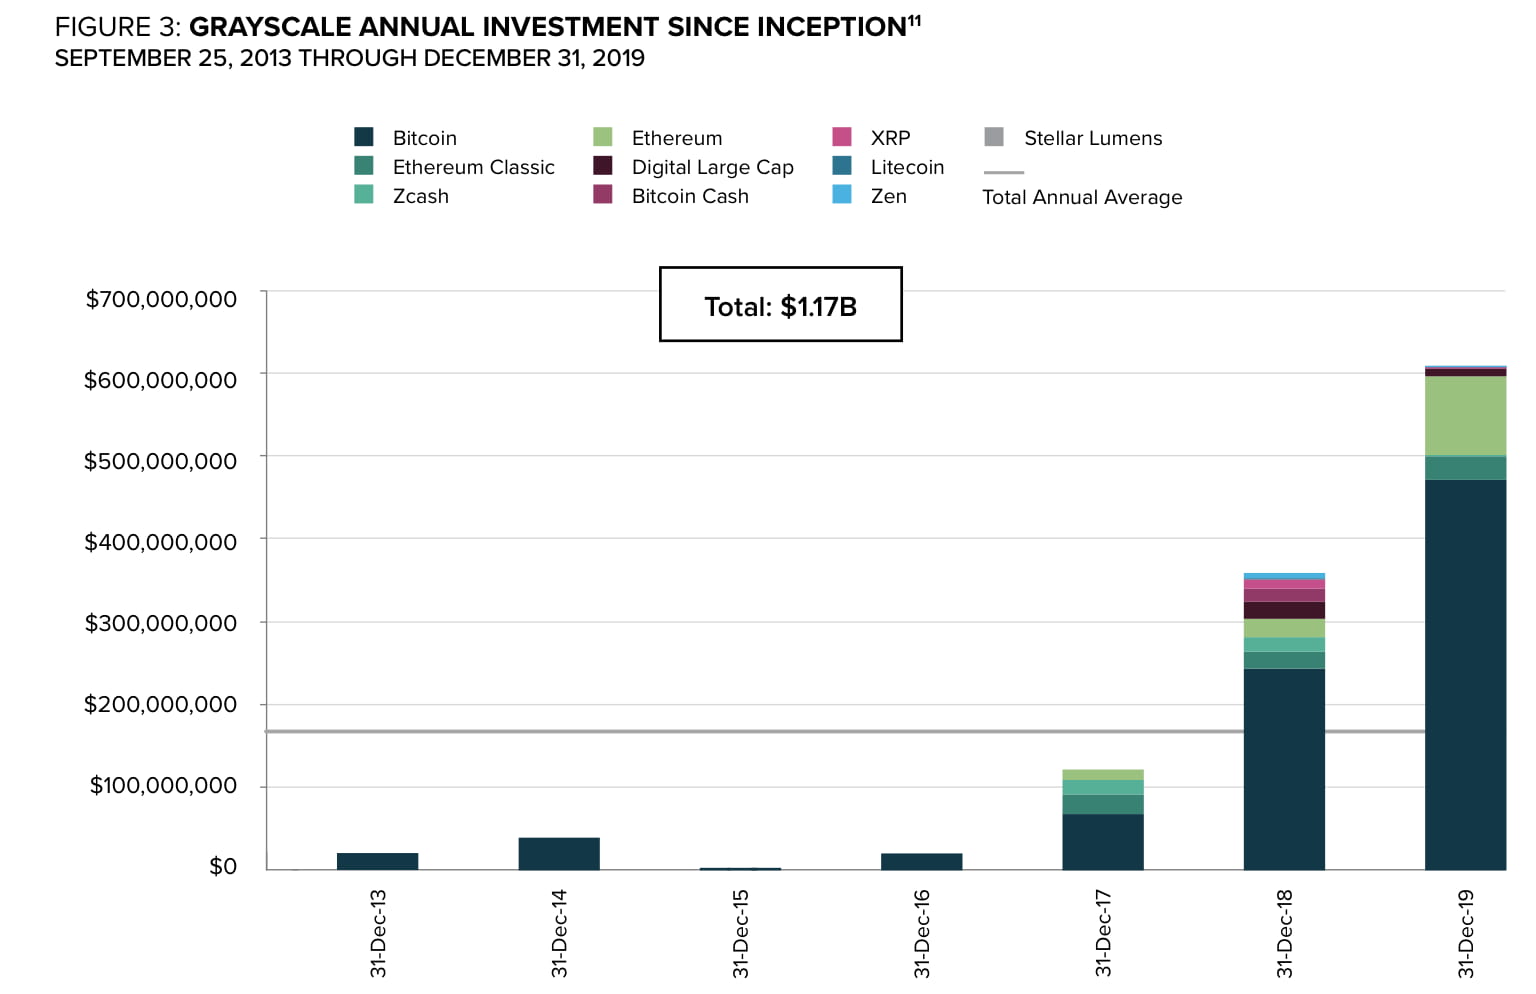Click the Bitcoin segment of 31-Dec-19 bar

tap(1465, 675)
